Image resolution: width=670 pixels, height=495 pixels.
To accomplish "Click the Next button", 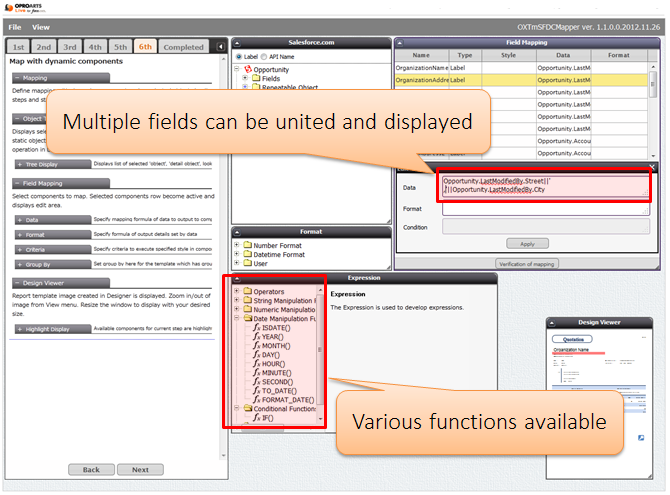I will tap(140, 470).
